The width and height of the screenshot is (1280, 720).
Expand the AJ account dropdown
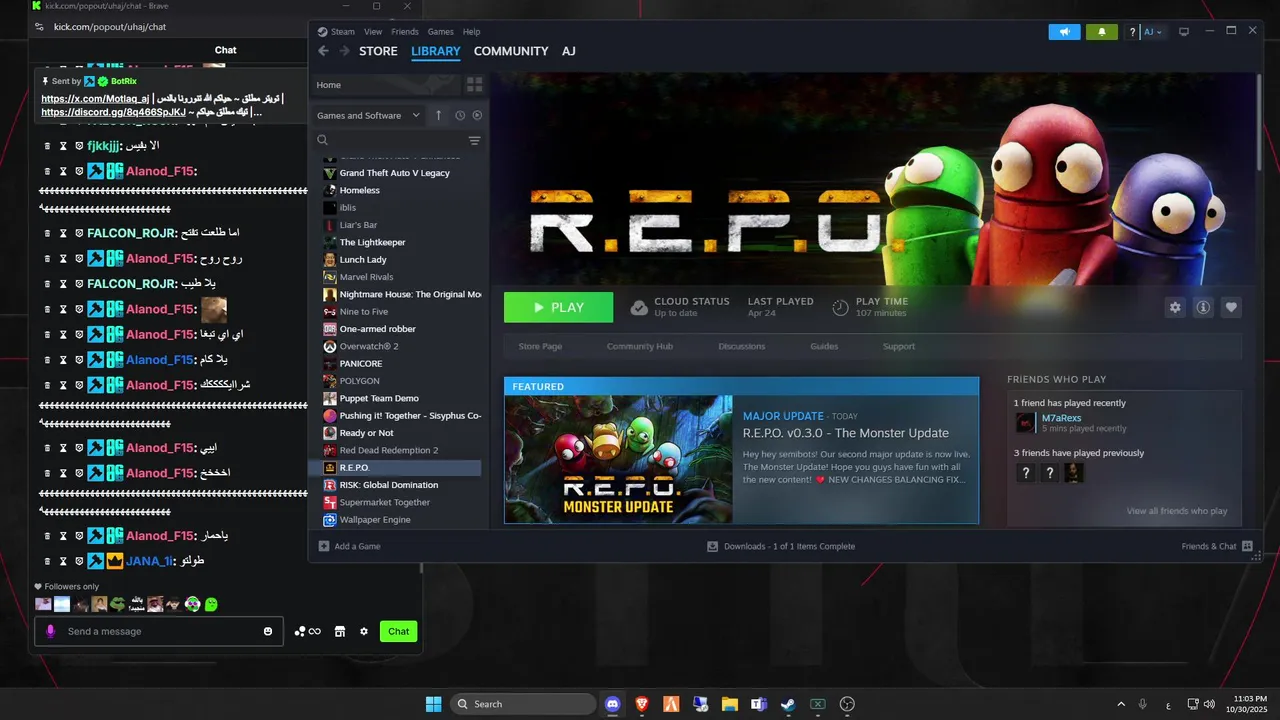click(1153, 32)
